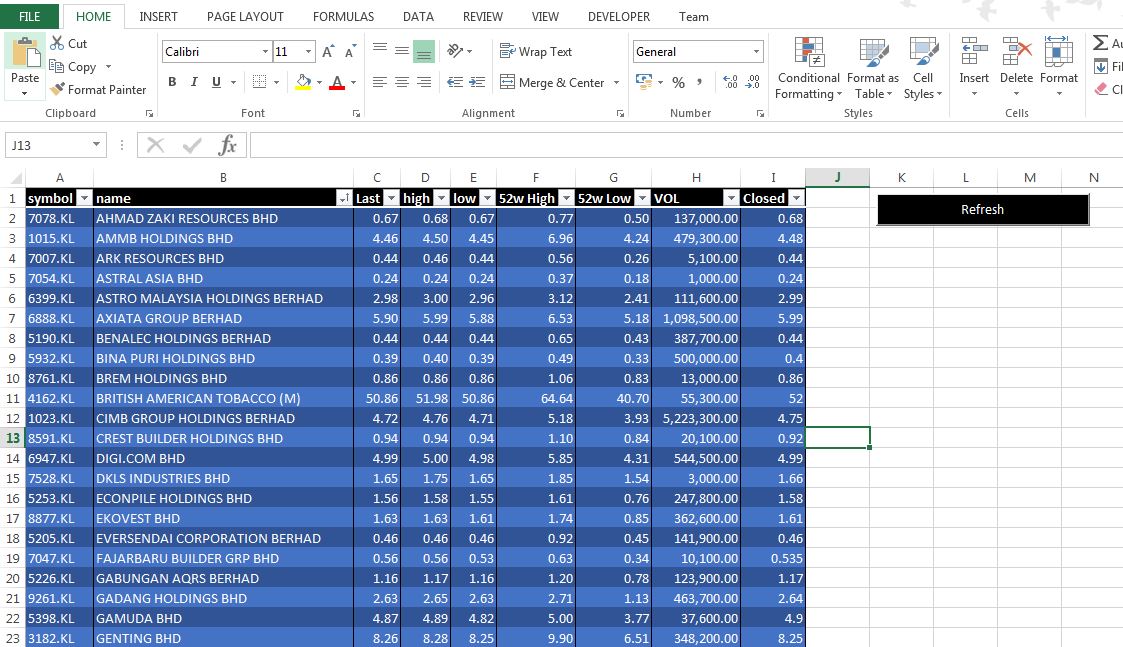Click the formula bar input

686,145
